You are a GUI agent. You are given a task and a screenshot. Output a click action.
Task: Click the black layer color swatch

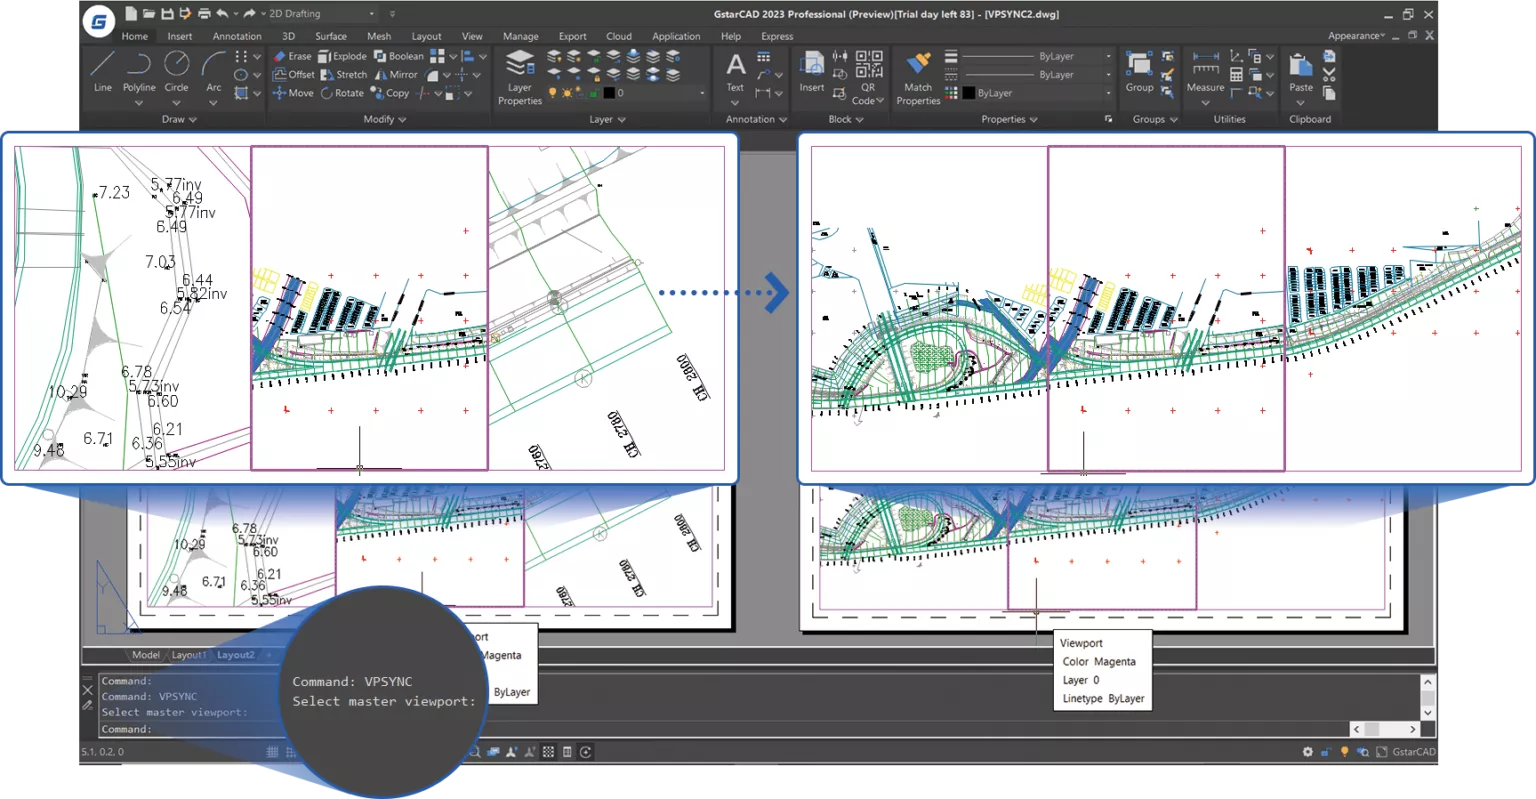608,93
